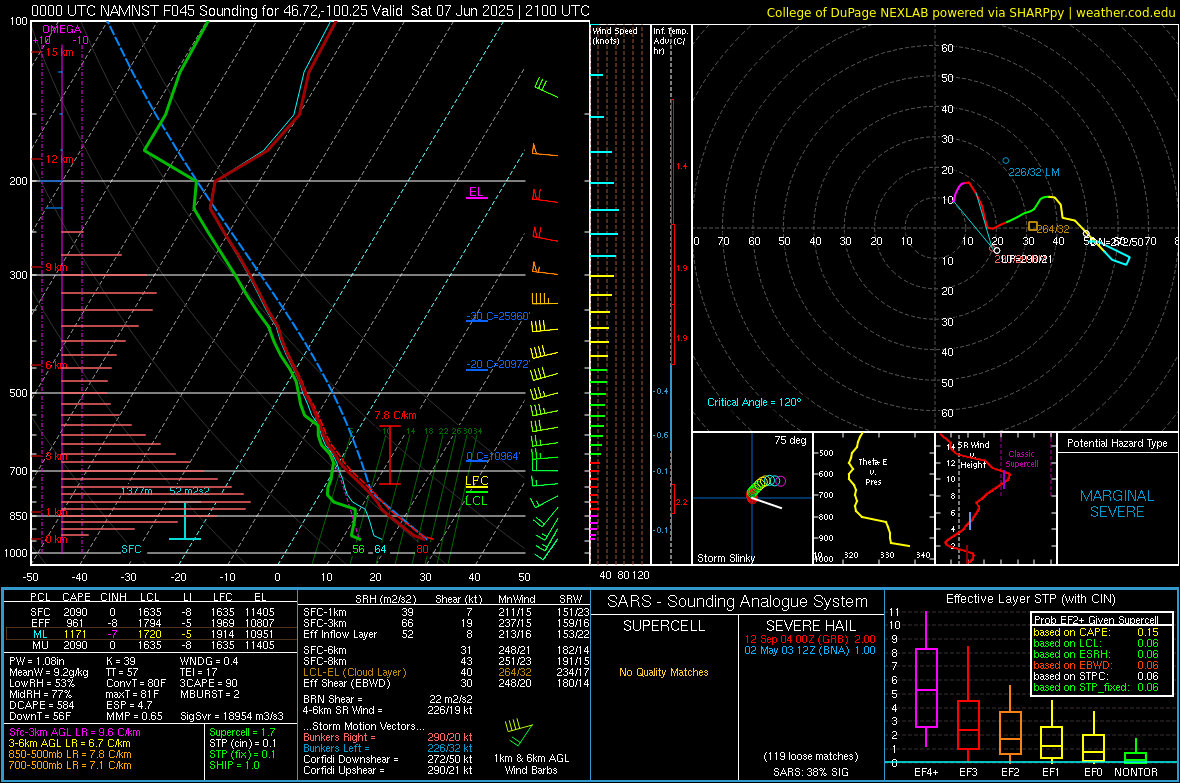
Task: Click the SARS - Sounding Analogue System title
Action: pos(738,602)
